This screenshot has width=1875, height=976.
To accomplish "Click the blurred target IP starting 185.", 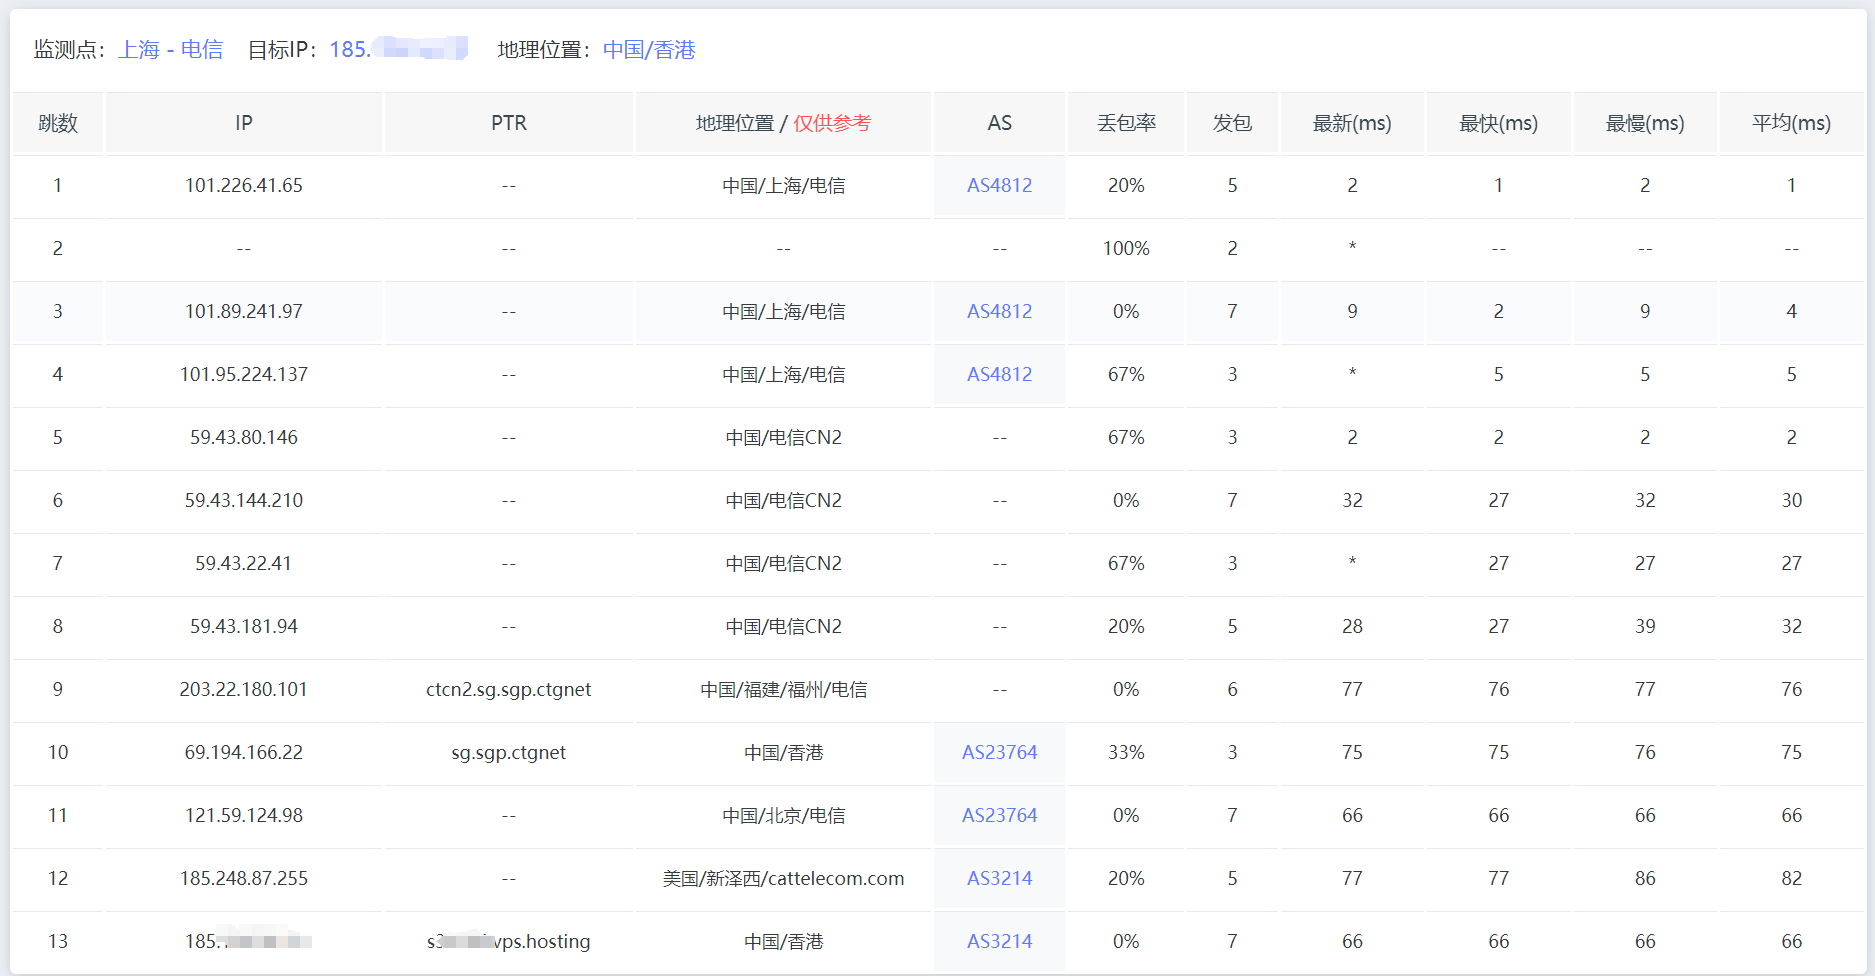I will [398, 49].
